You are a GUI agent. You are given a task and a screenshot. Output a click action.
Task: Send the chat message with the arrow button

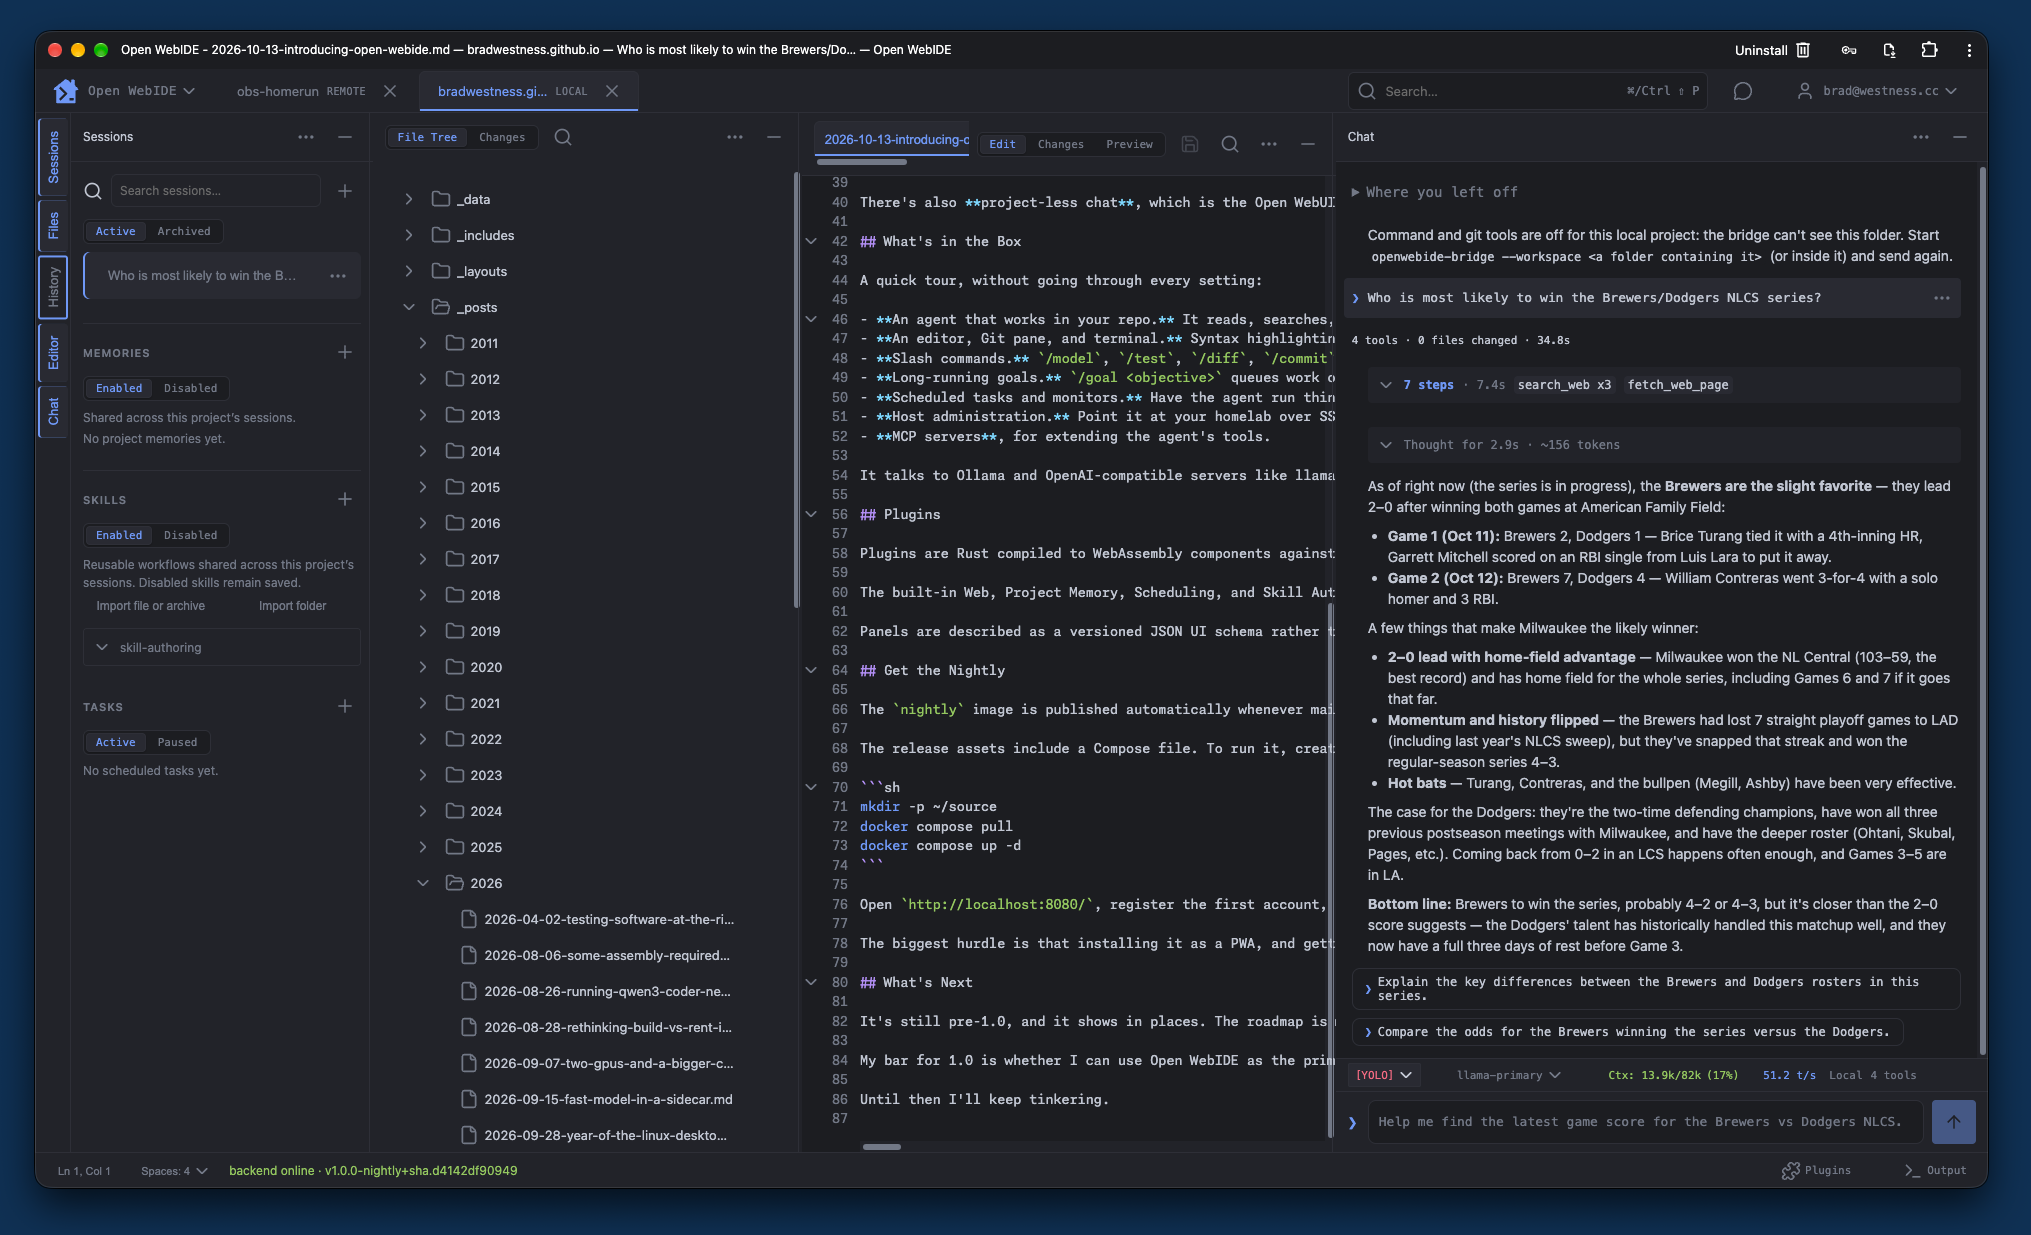click(x=1953, y=1122)
